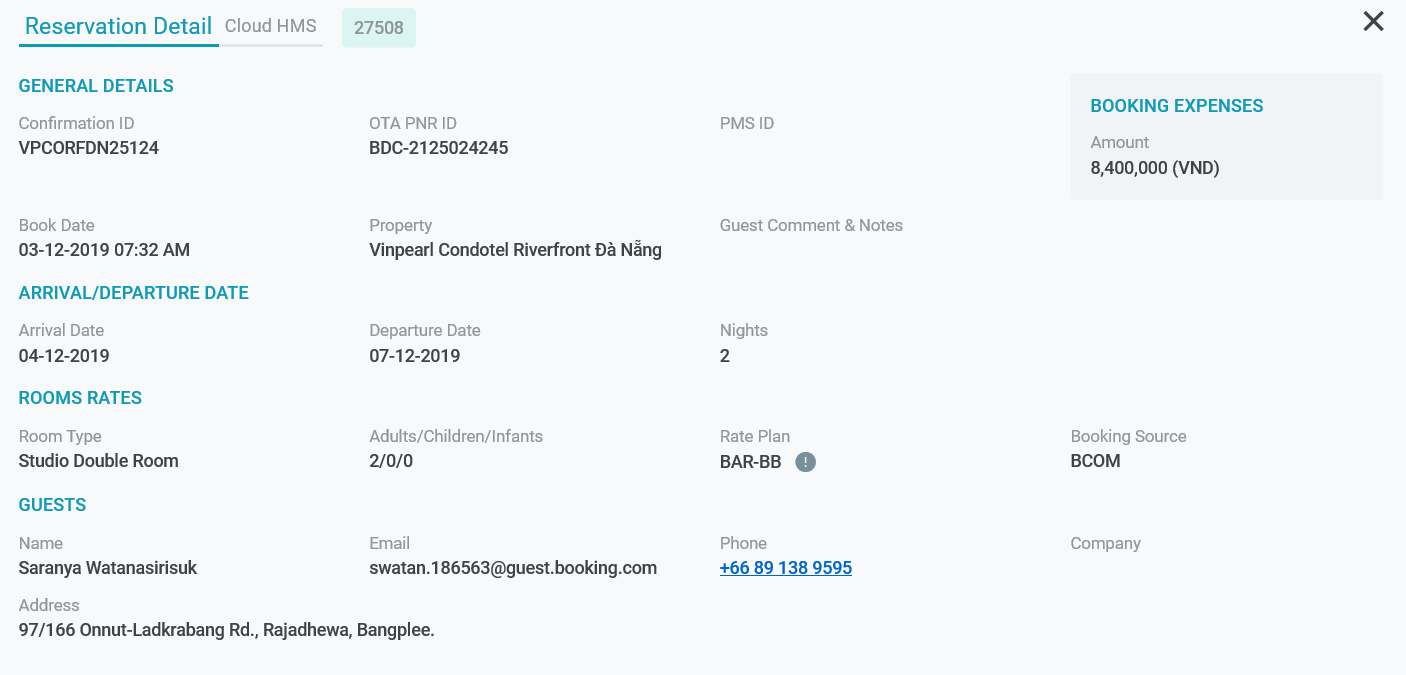Click the BCOM booking source value

tap(1095, 461)
